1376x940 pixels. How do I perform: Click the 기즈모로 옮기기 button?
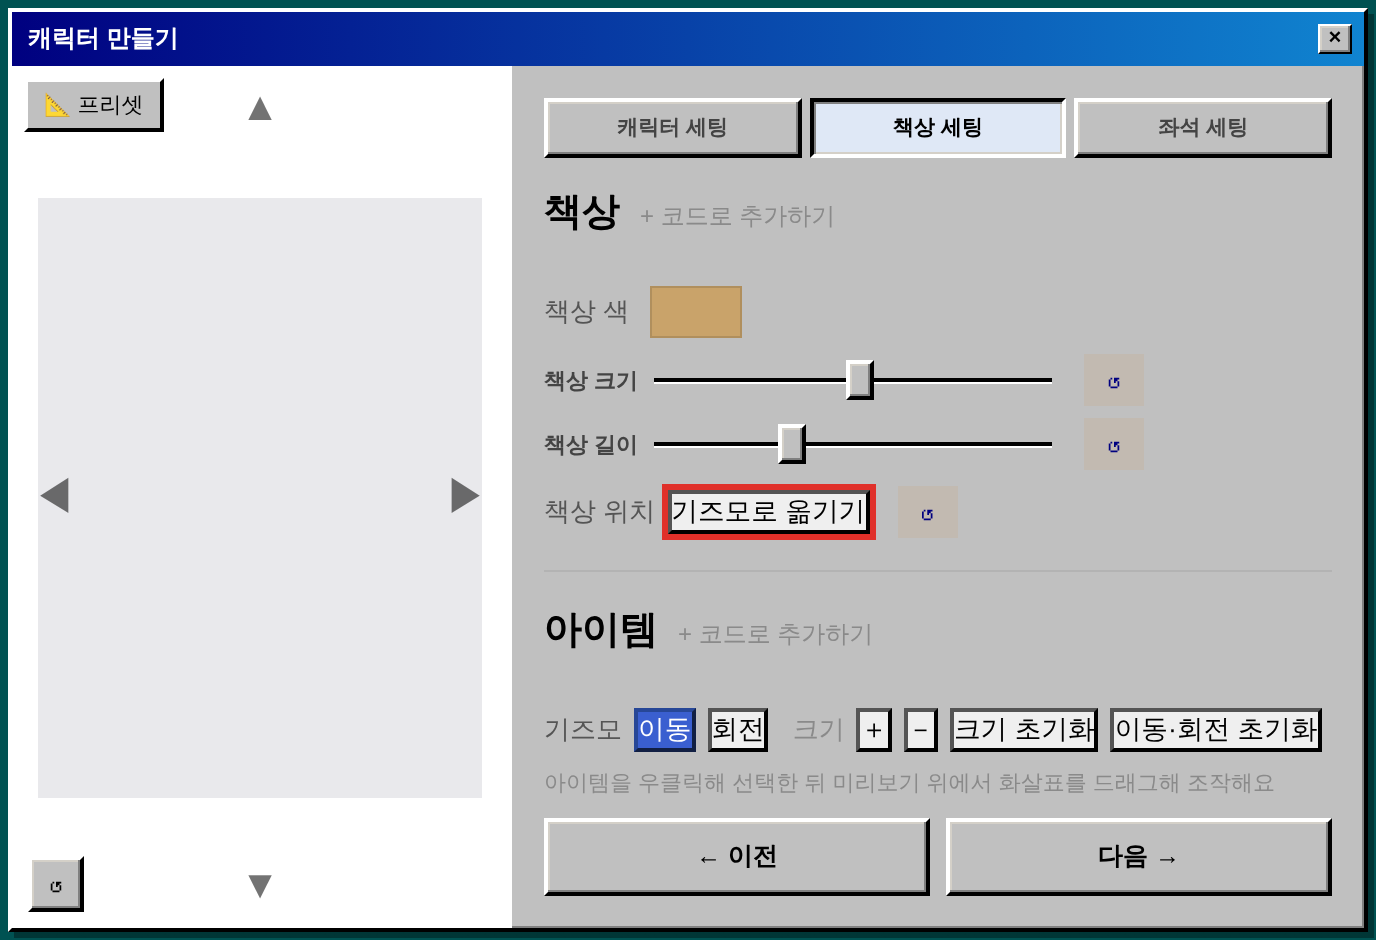pyautogui.click(x=768, y=512)
